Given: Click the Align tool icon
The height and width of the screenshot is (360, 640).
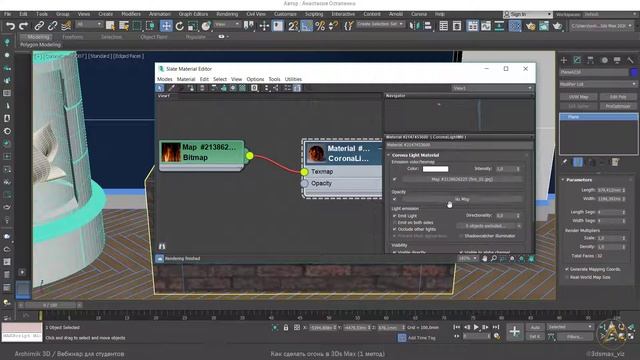Looking at the screenshot, I should tap(428, 26).
